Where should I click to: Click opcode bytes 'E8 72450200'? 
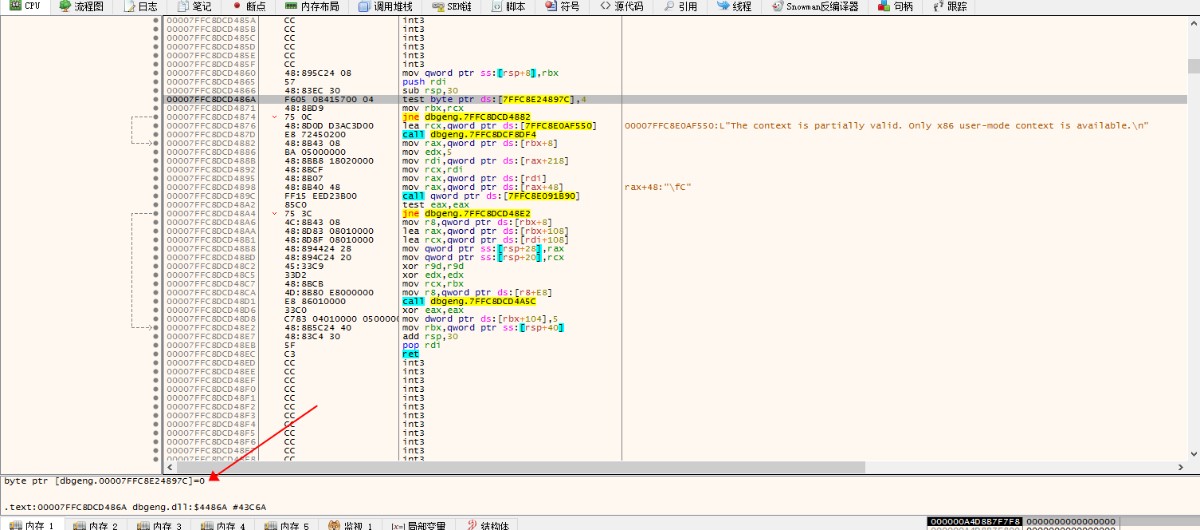[x=314, y=134]
